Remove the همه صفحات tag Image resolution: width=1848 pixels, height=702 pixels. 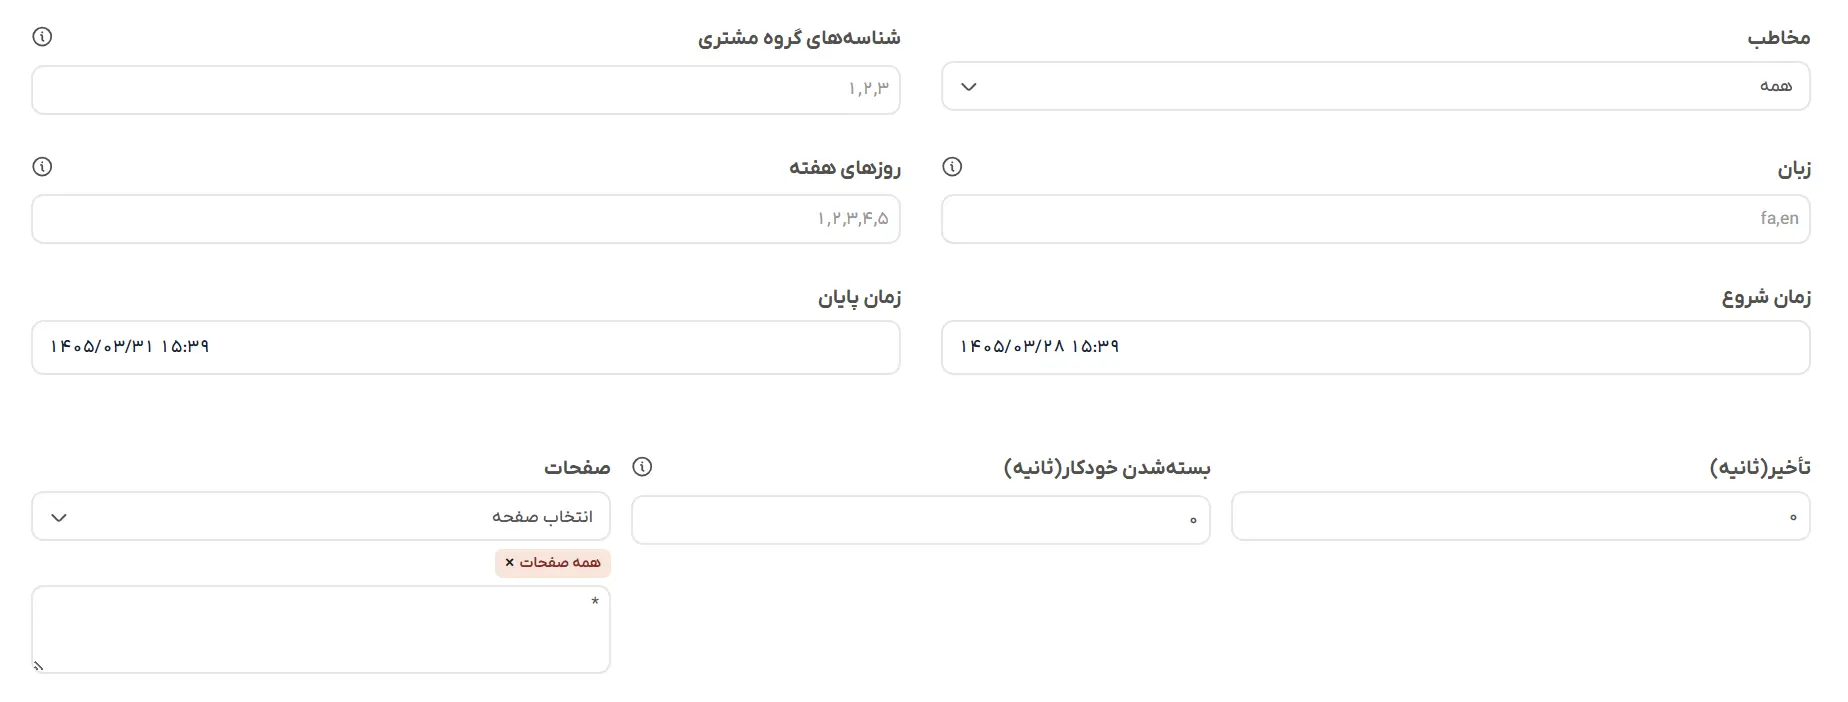click(509, 563)
